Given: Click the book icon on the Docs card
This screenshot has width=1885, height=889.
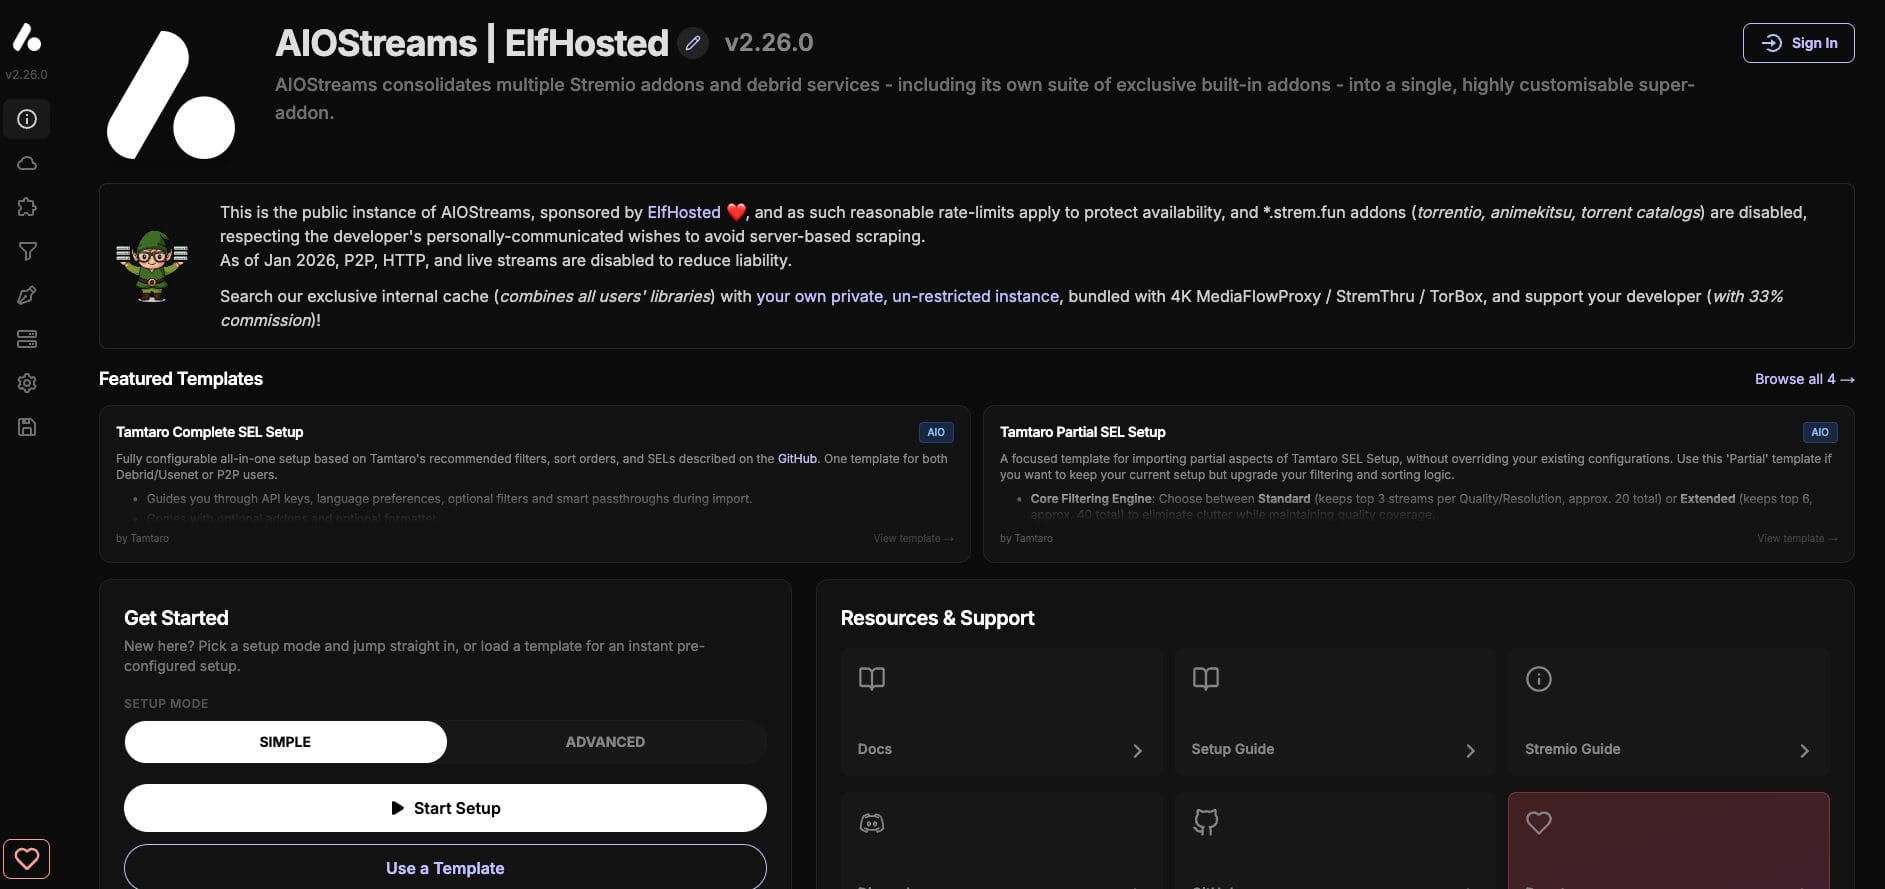Looking at the screenshot, I should point(872,679).
